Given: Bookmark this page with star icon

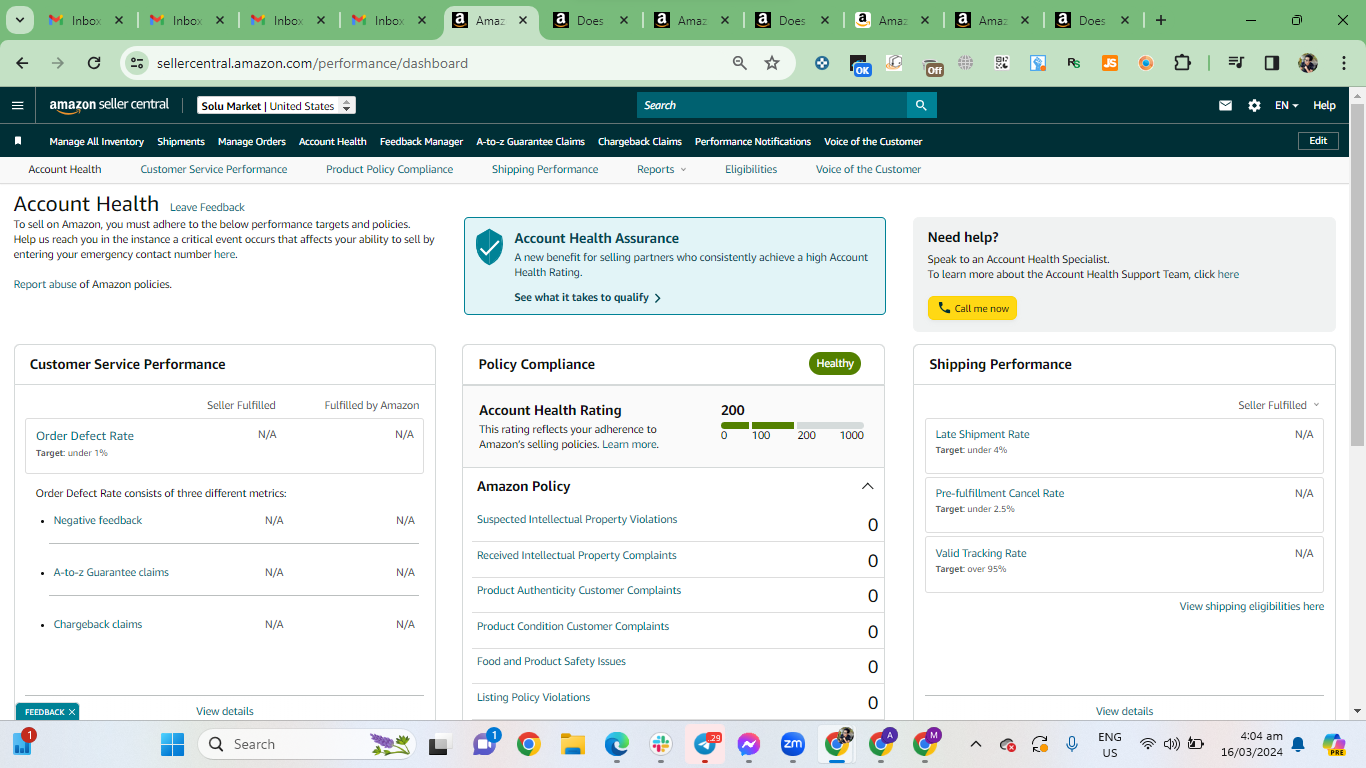Looking at the screenshot, I should (772, 63).
